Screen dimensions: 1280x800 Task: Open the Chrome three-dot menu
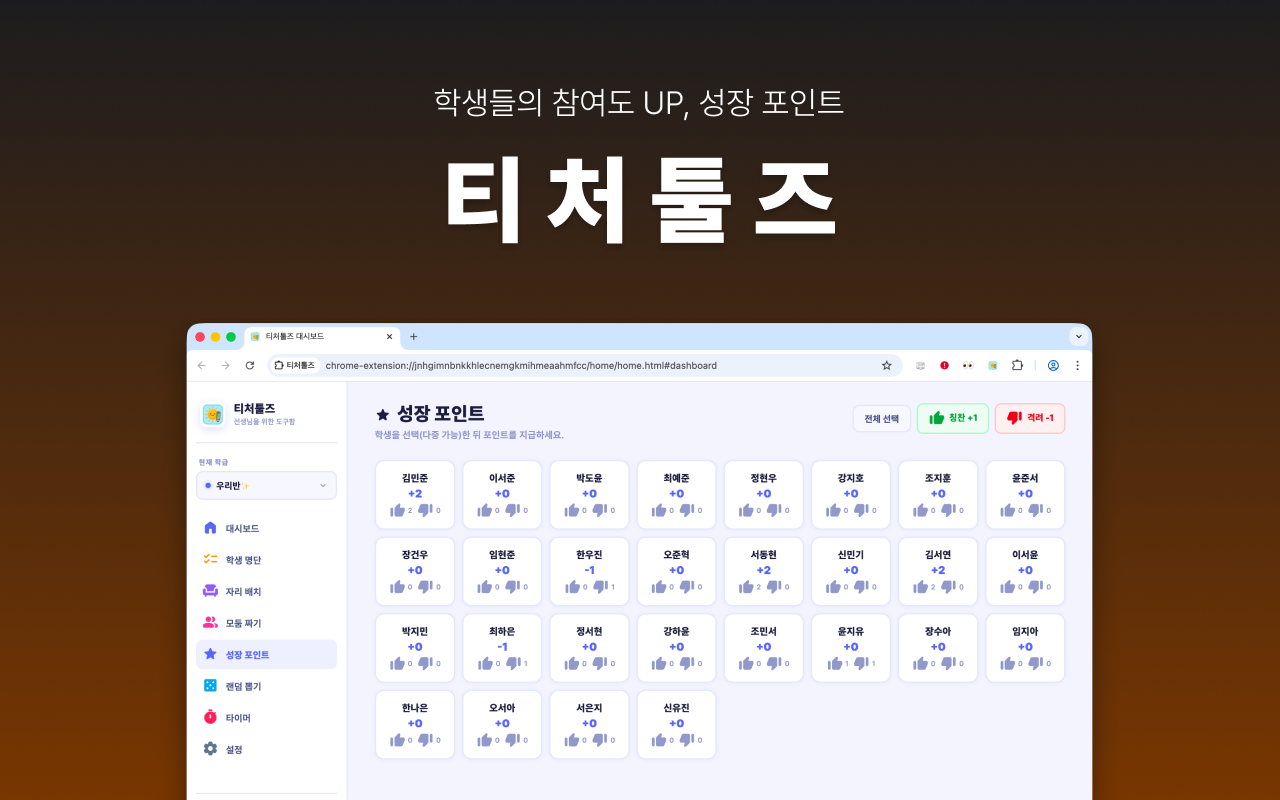click(1077, 366)
